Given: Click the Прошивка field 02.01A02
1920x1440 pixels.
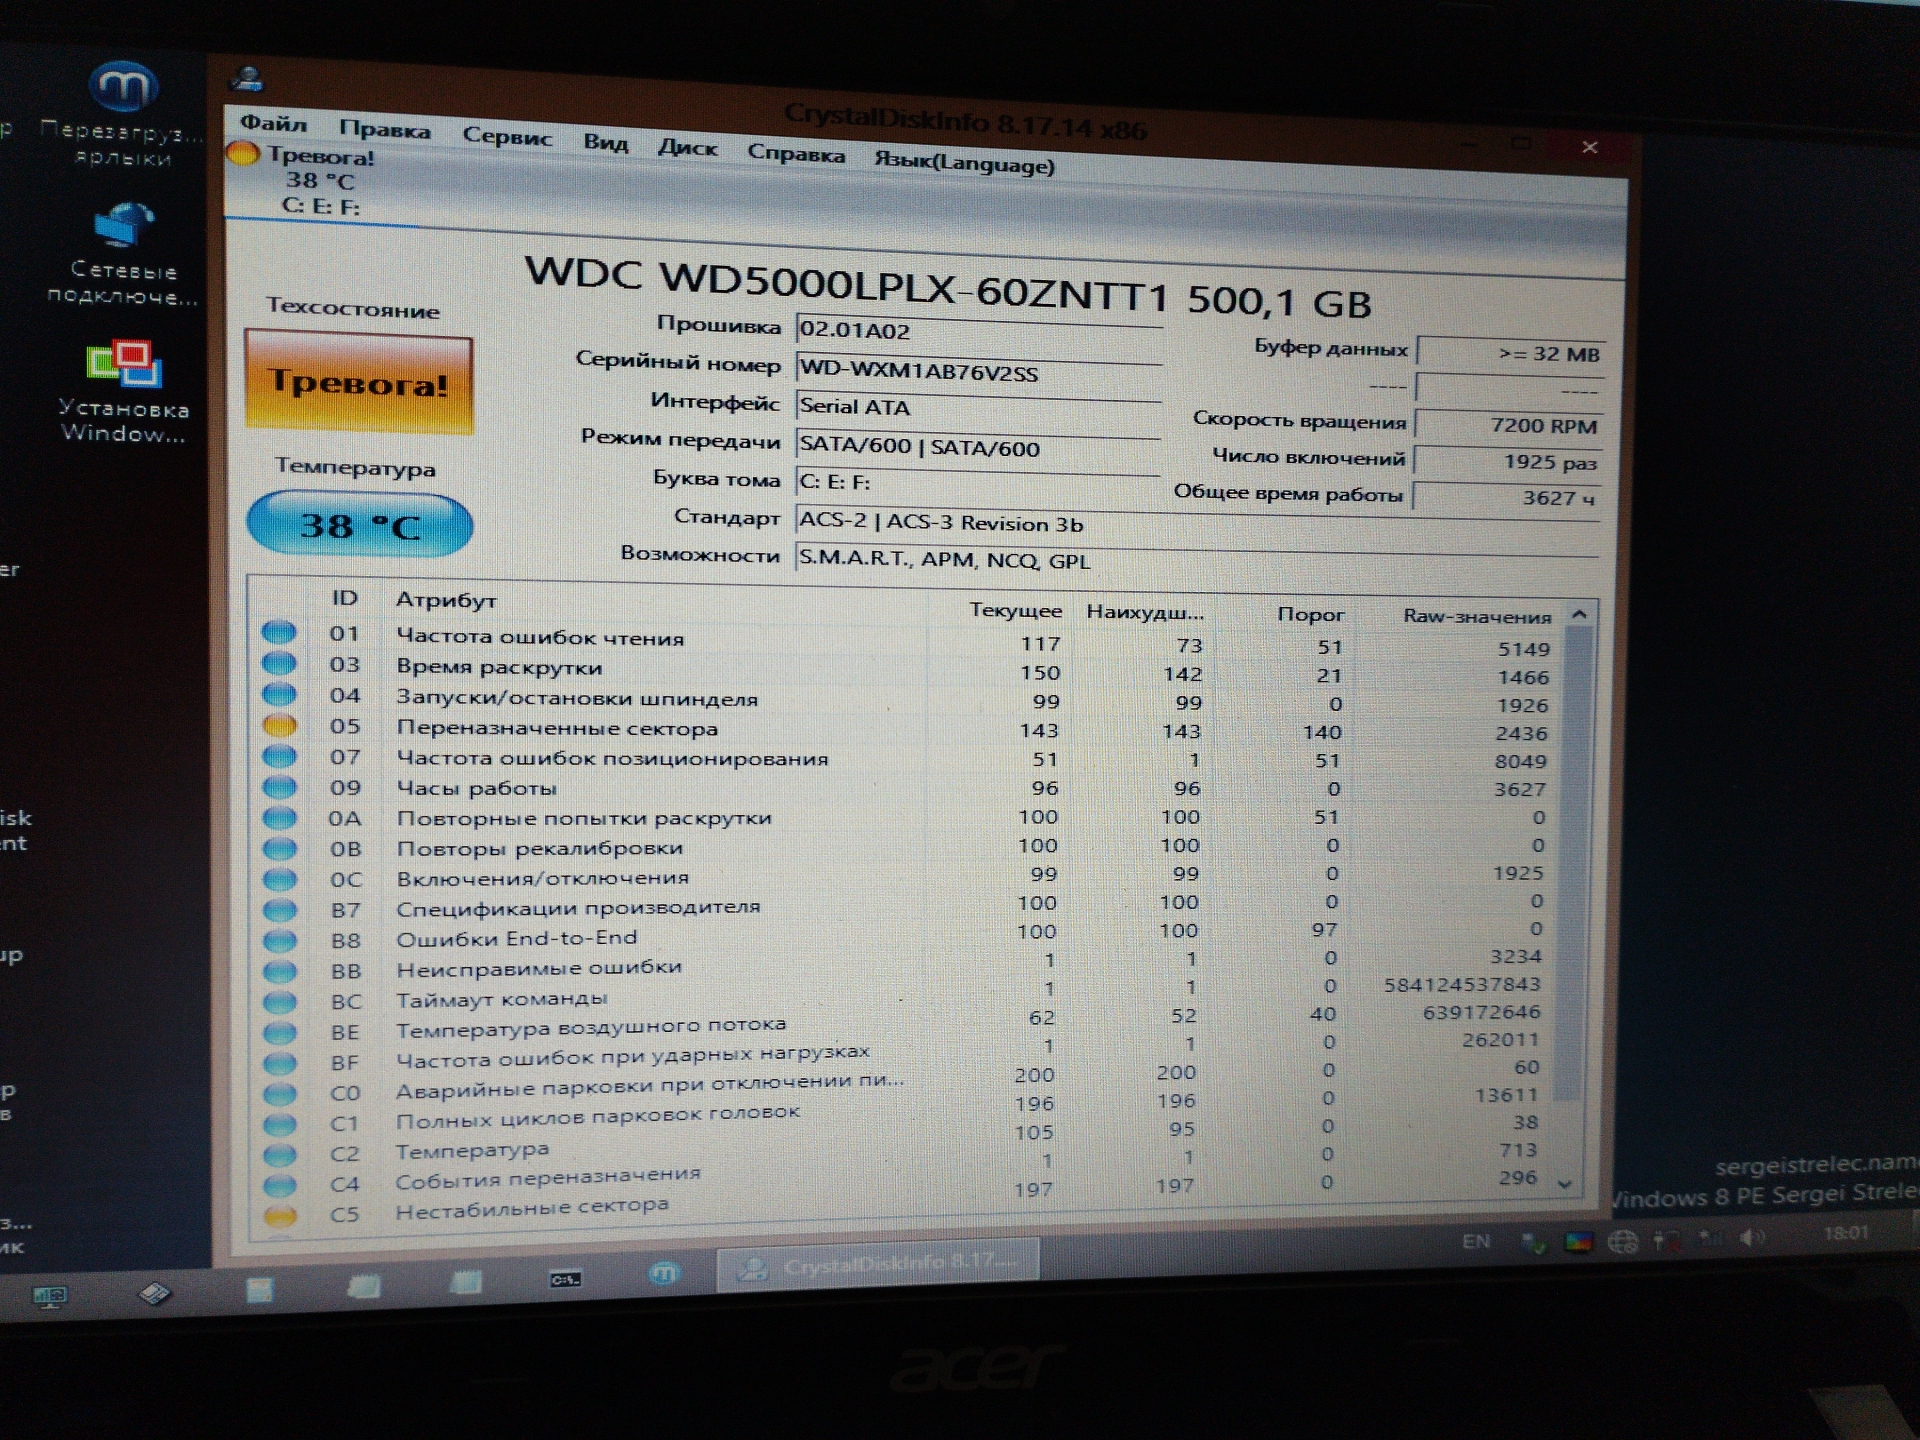Looking at the screenshot, I should click(979, 331).
